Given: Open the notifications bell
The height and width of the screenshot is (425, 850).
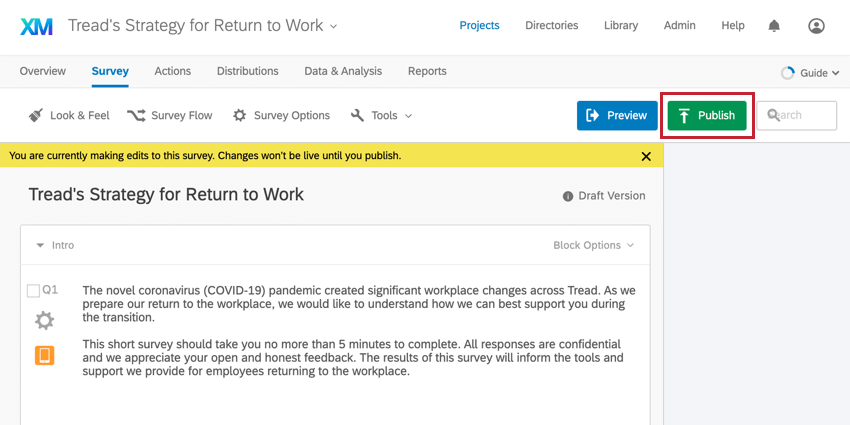Looking at the screenshot, I should (x=775, y=25).
